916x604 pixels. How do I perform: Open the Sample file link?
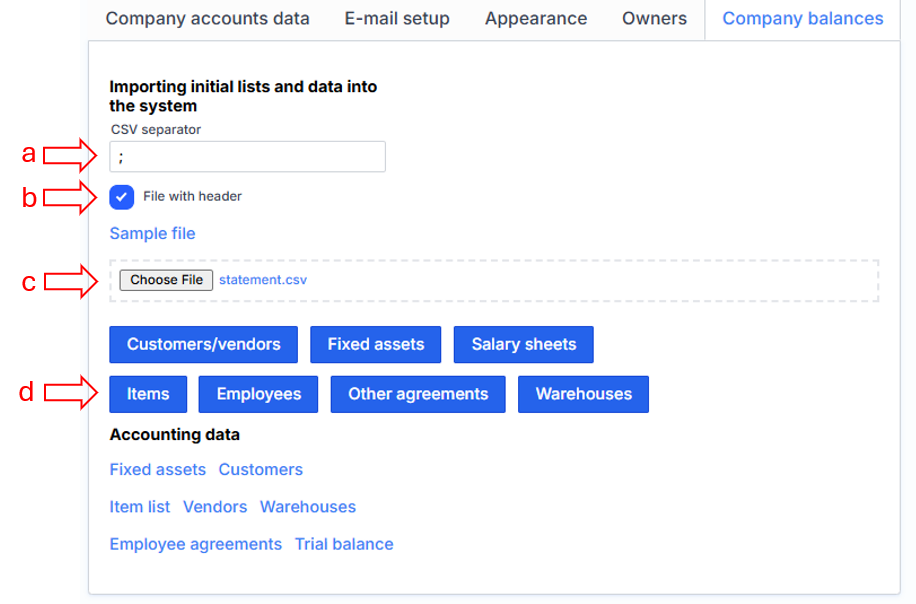point(152,234)
